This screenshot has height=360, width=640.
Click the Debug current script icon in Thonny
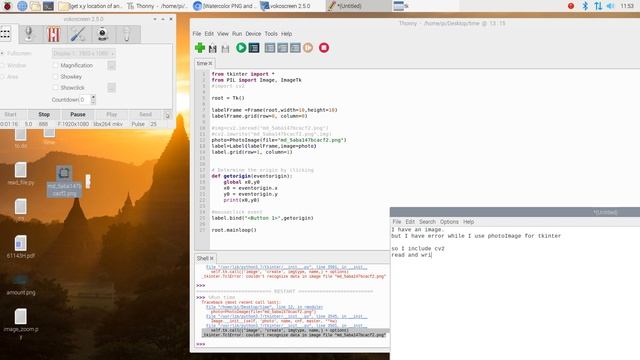[x=254, y=48]
